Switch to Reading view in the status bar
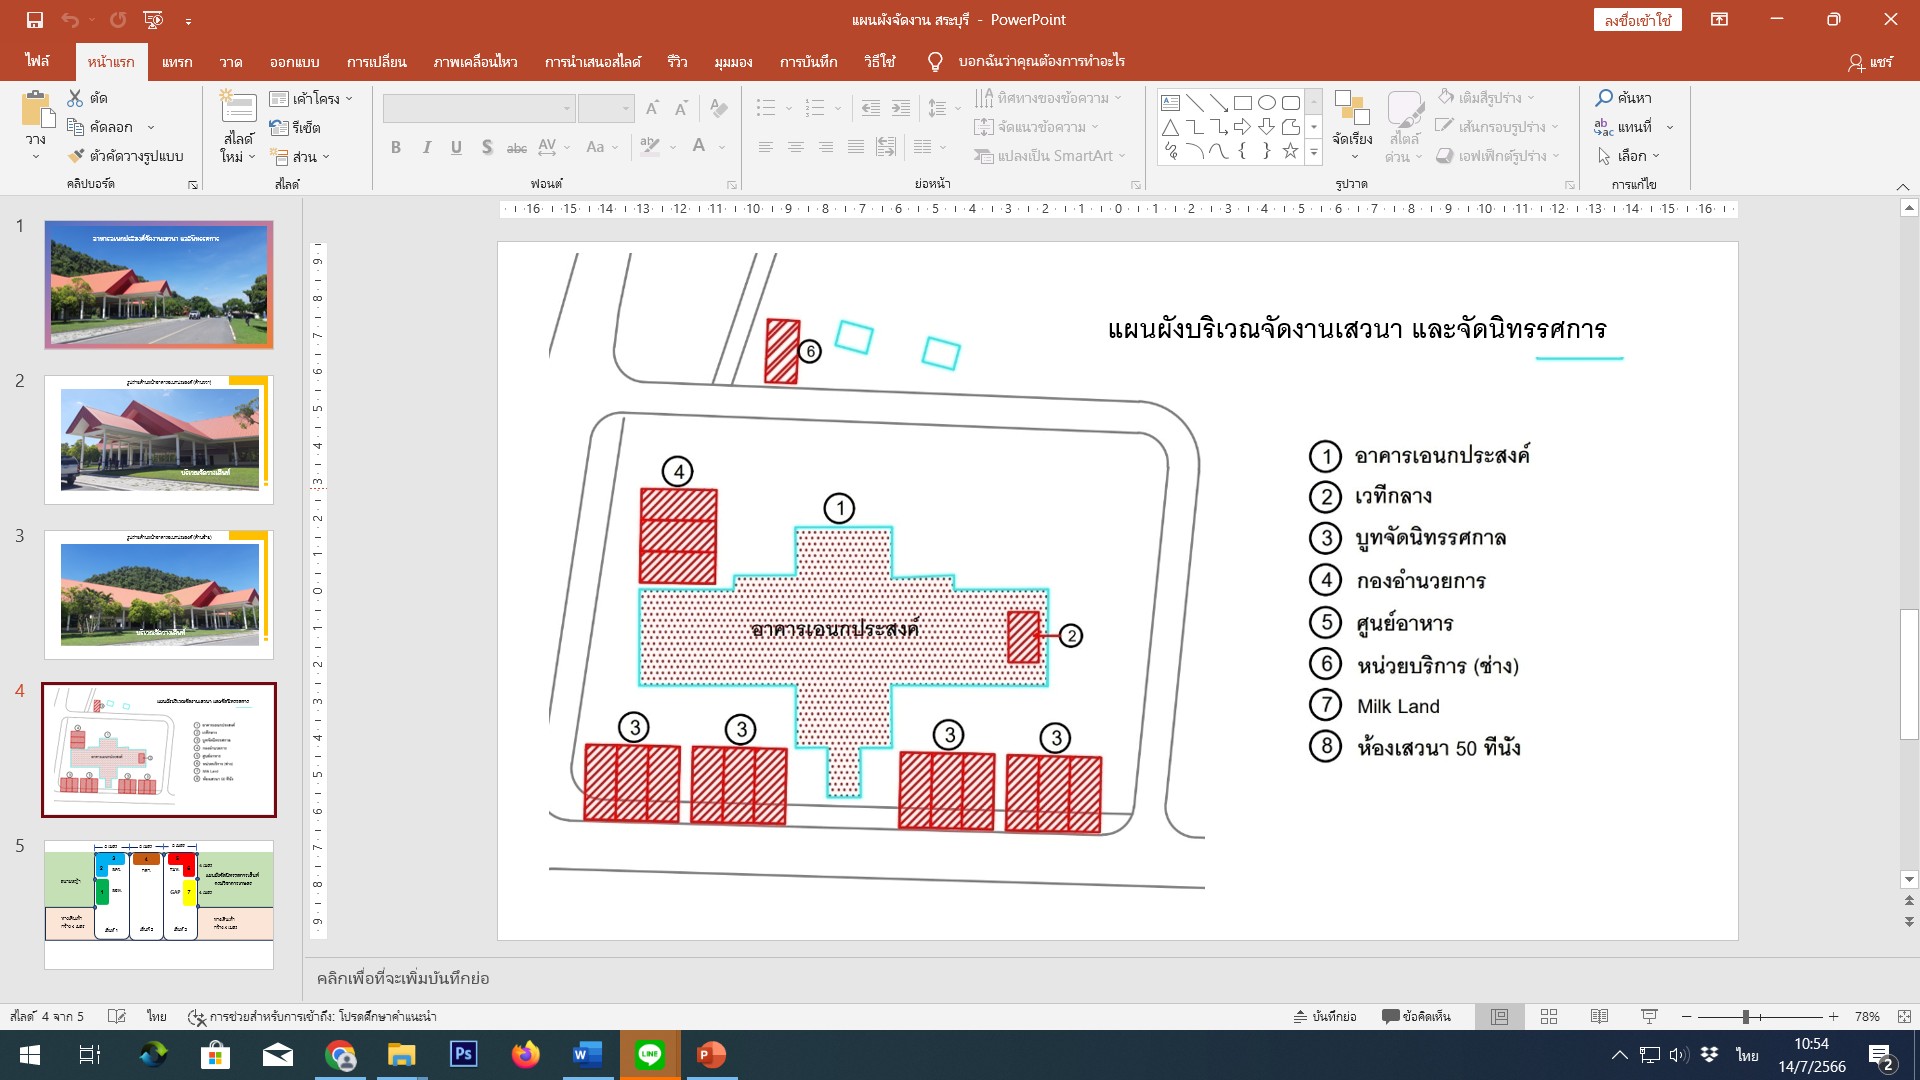1920x1080 pixels. click(1599, 1017)
